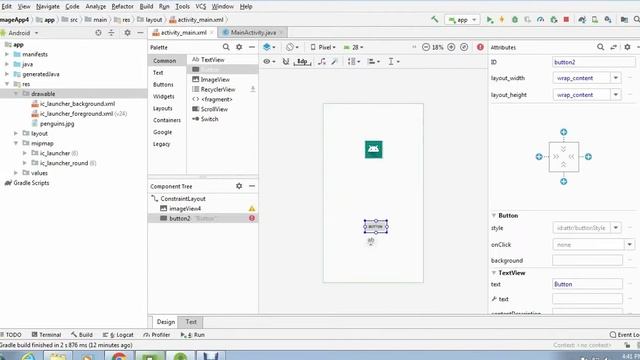Open the View Options eye dropdown
This screenshot has width=640, height=360.
[269, 62]
